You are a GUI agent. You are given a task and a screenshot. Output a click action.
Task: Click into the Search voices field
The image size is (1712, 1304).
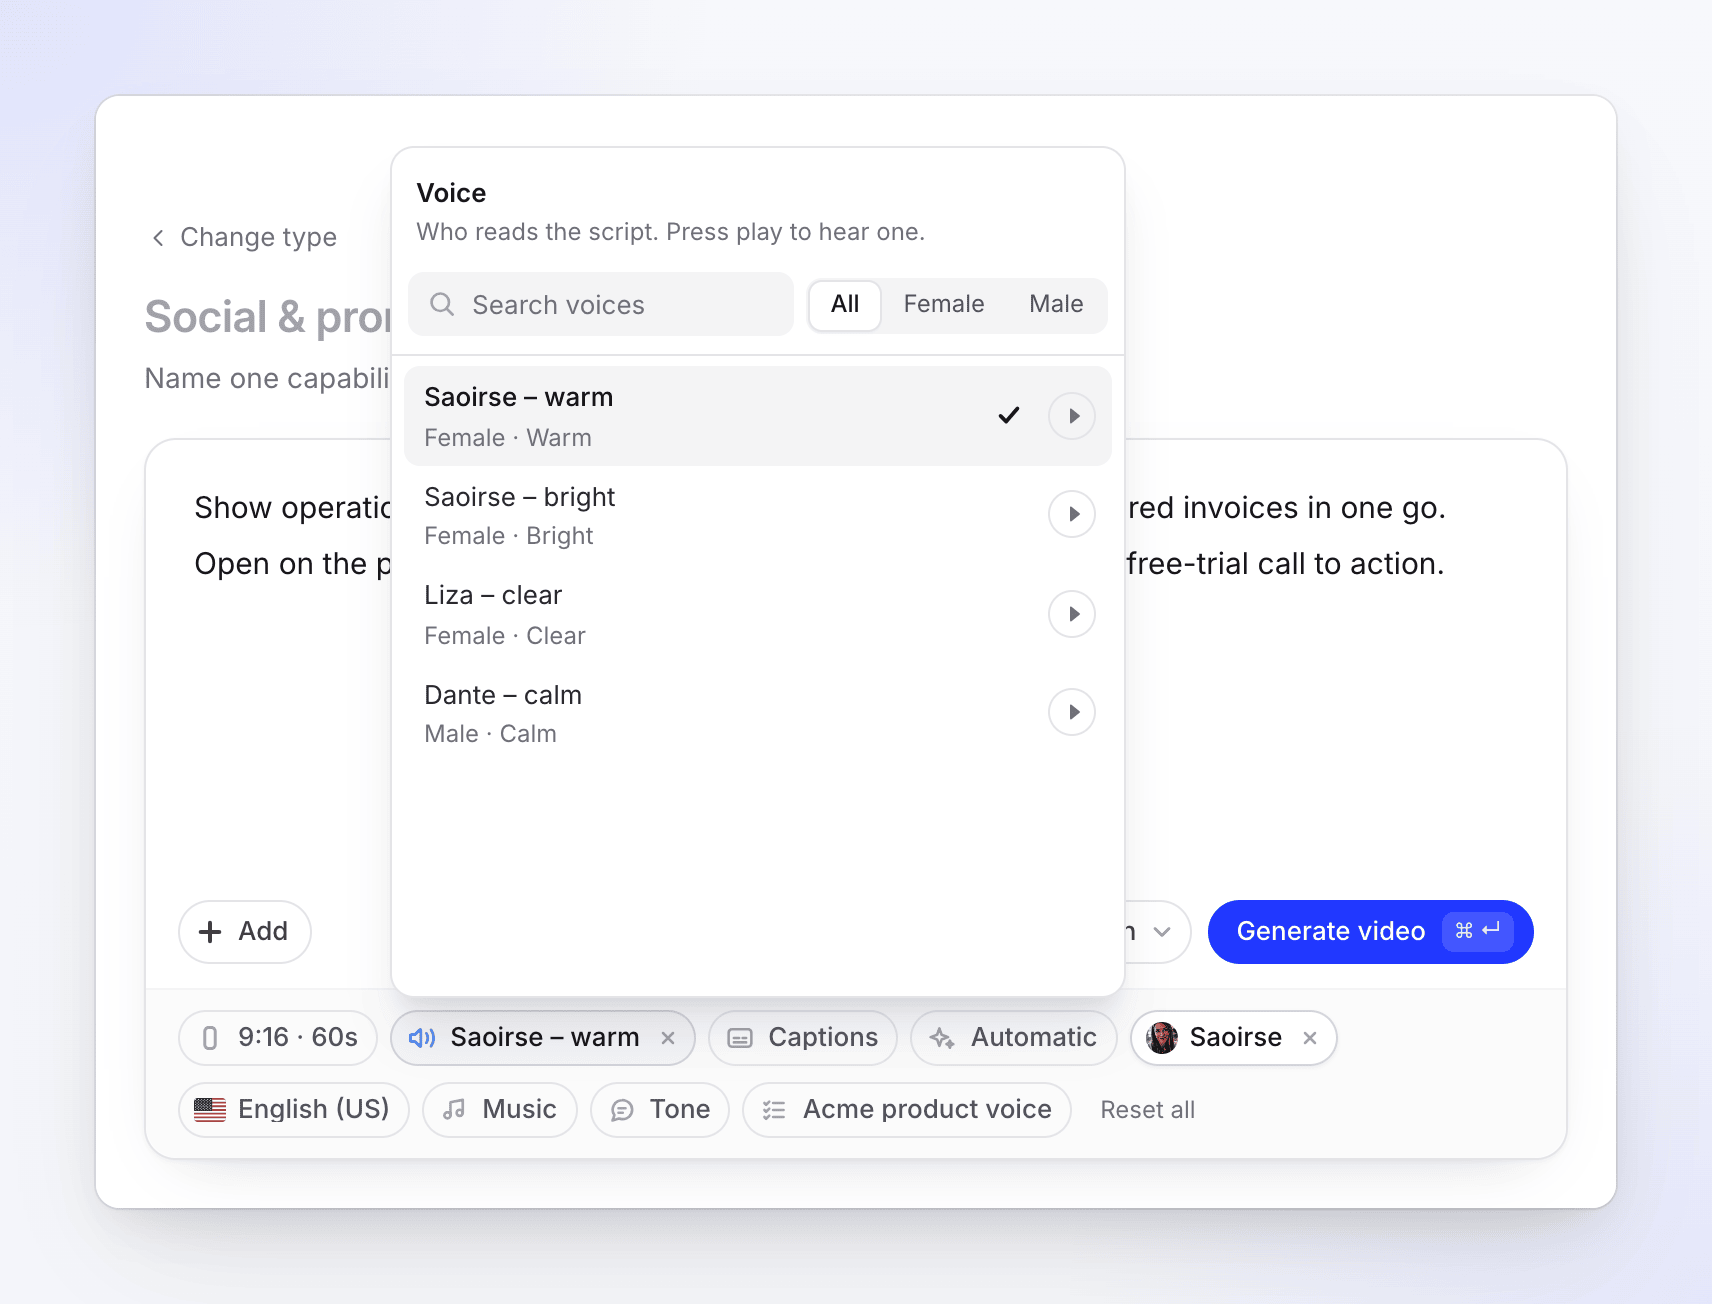click(x=601, y=304)
